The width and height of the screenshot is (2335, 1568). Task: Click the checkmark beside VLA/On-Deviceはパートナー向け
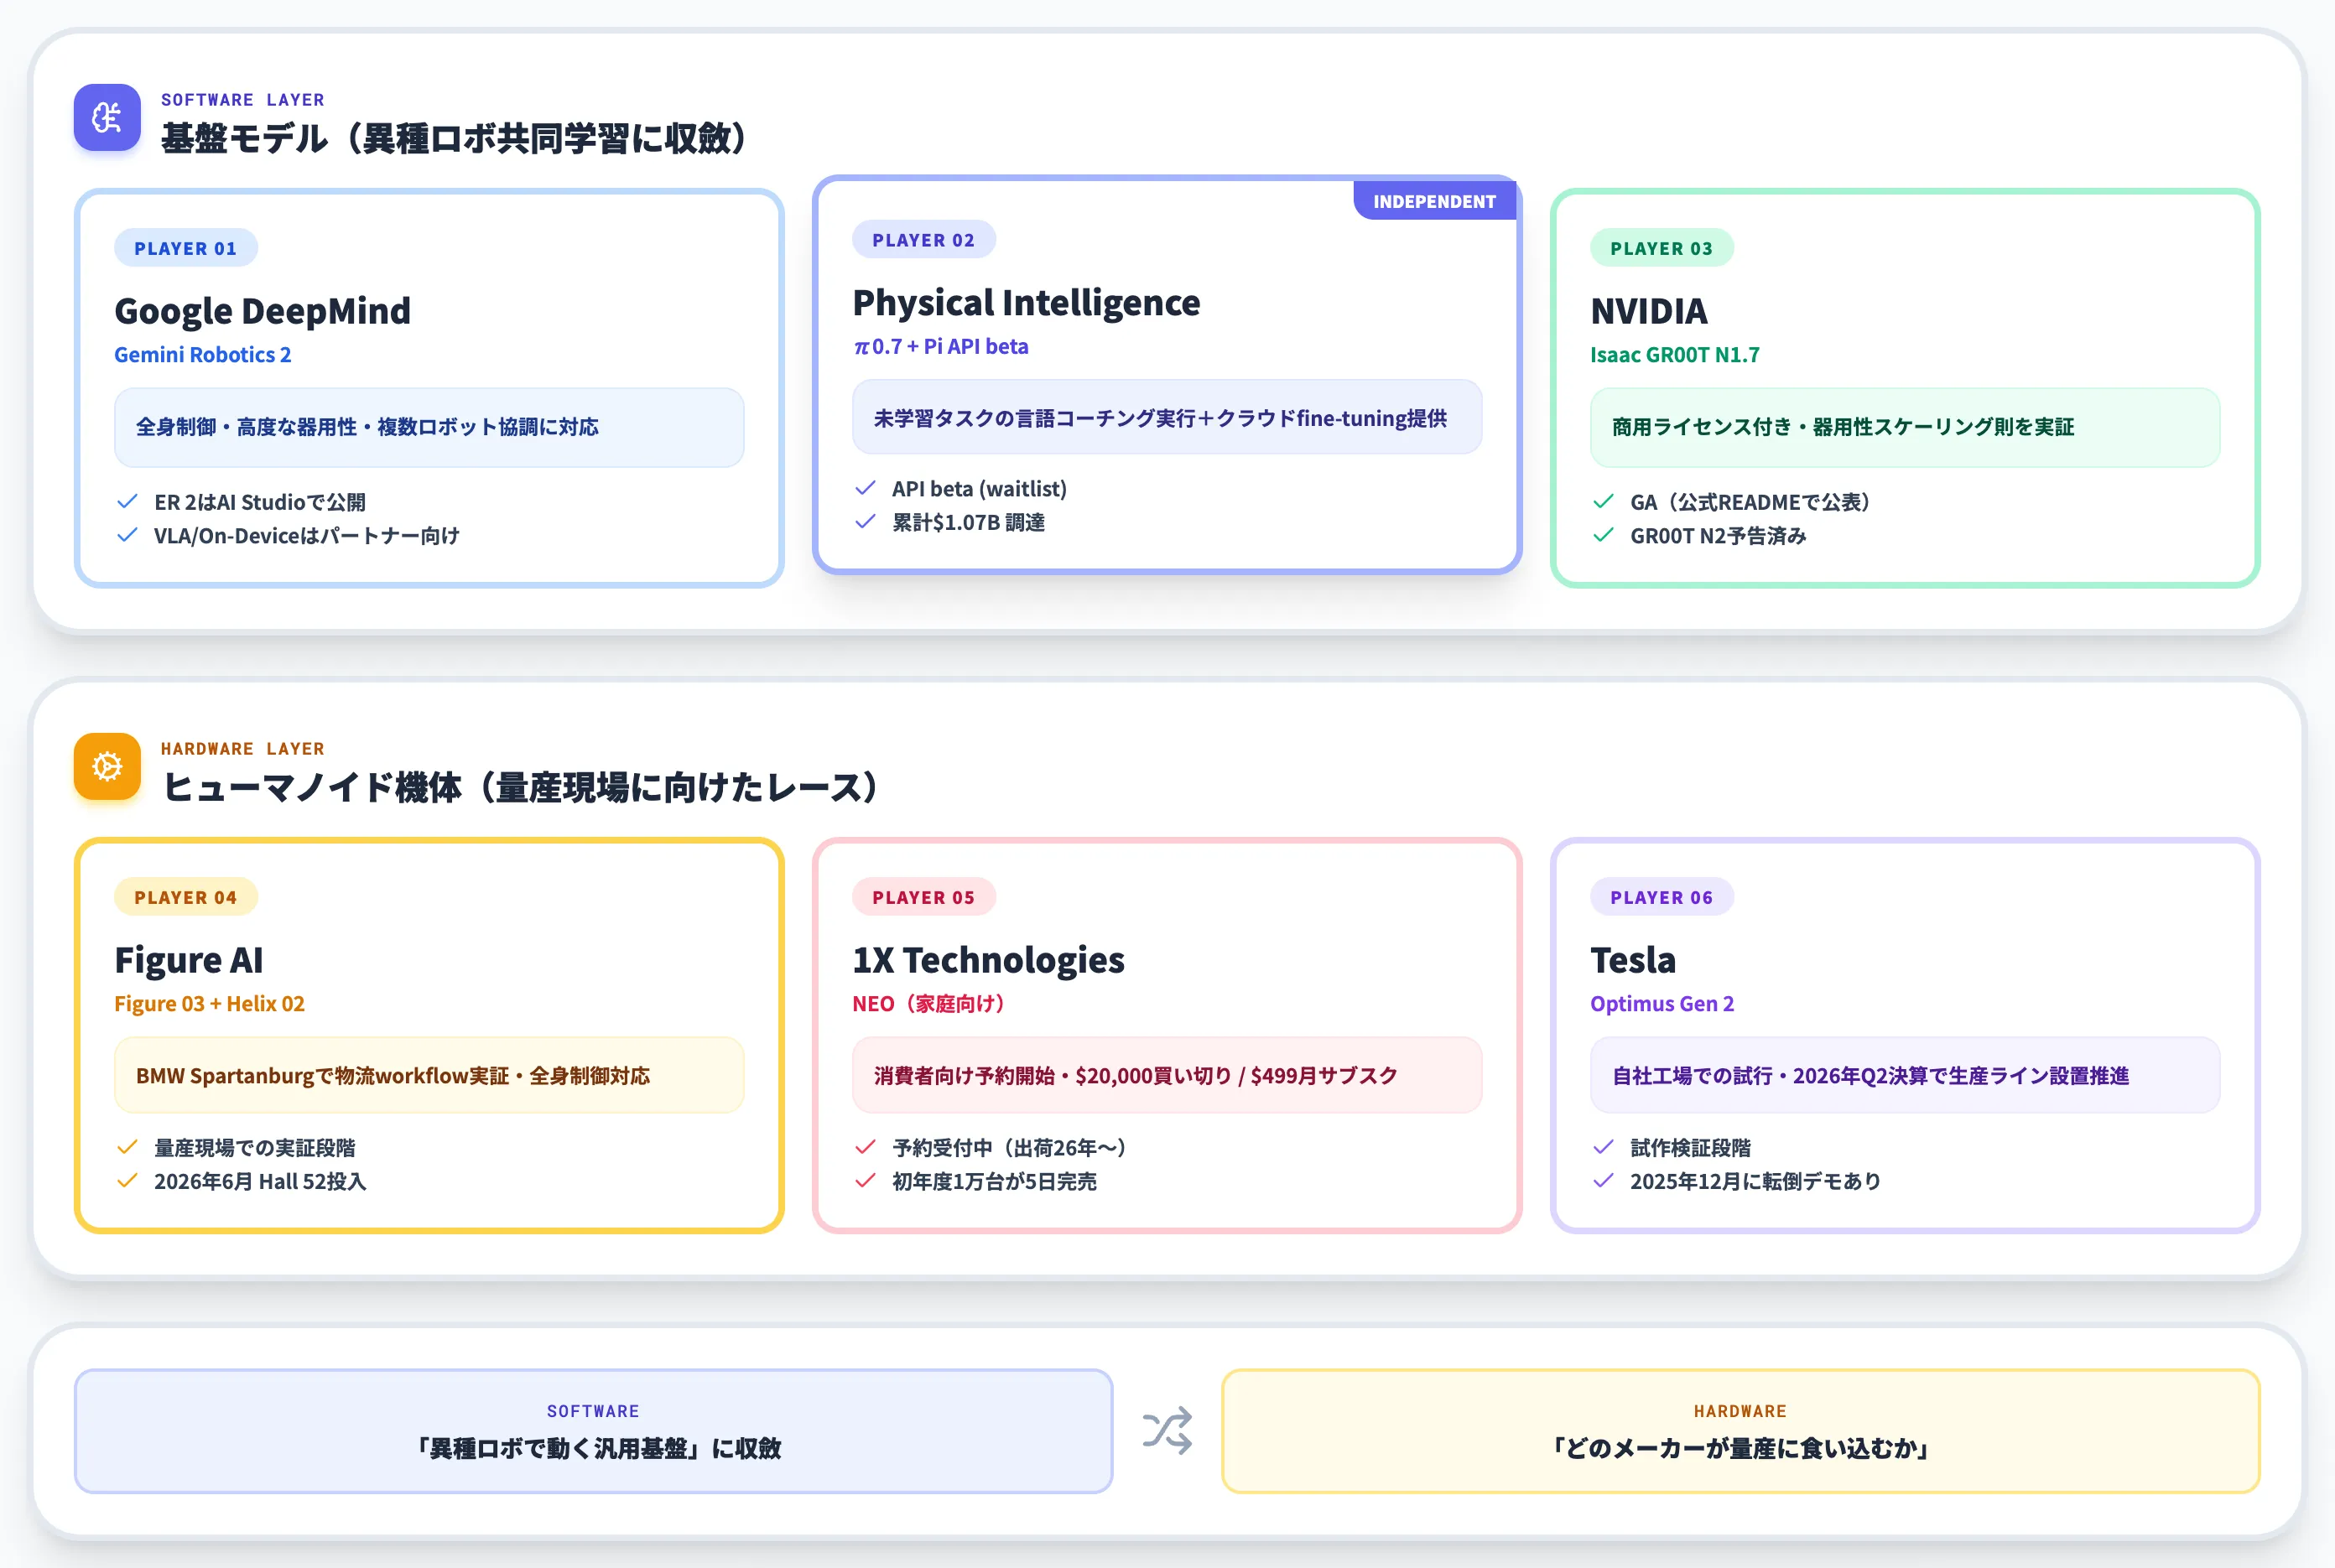point(127,535)
